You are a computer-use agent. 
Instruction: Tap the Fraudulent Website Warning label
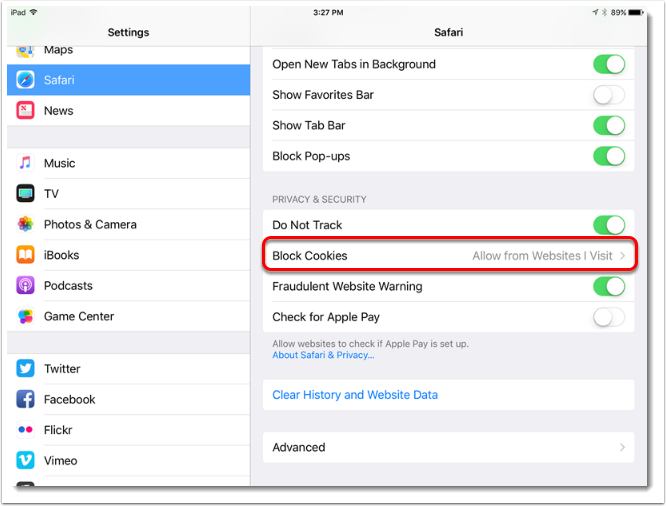(x=347, y=286)
